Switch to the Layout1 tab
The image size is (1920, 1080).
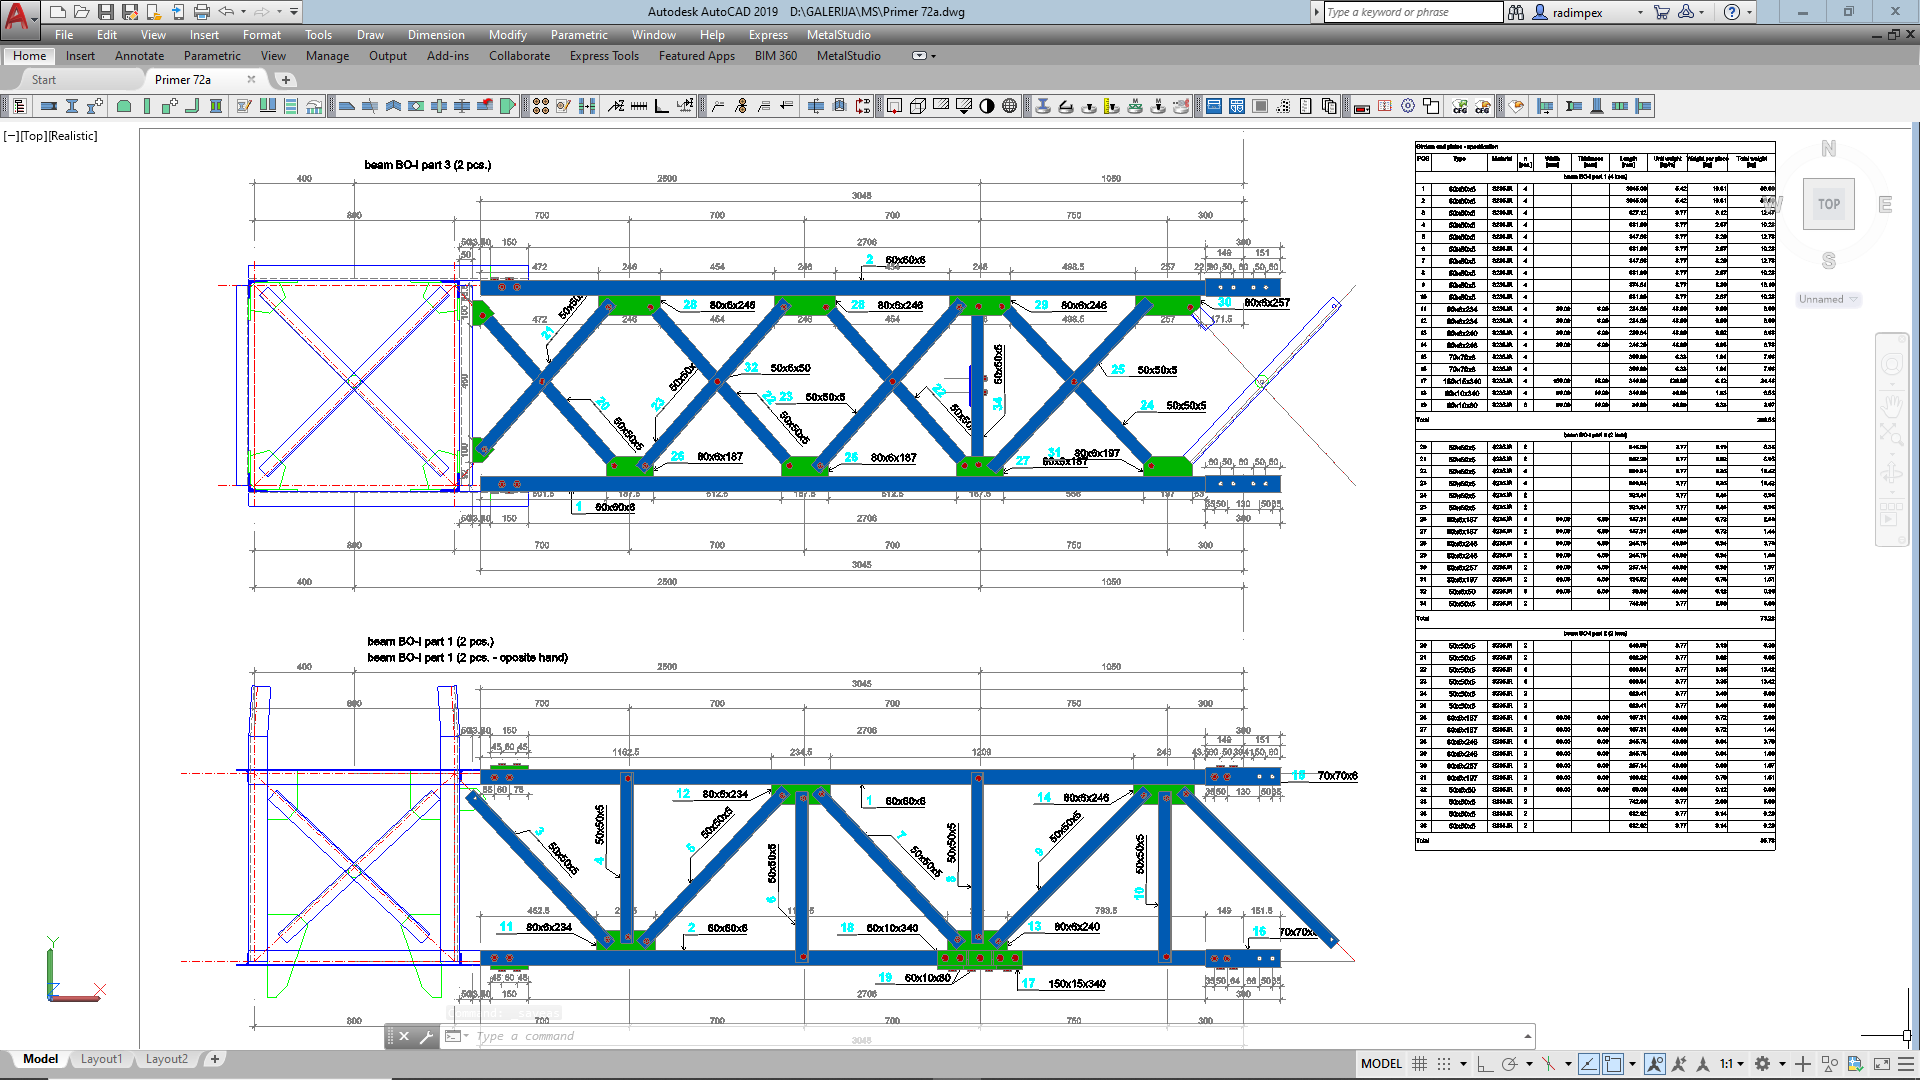point(101,1059)
